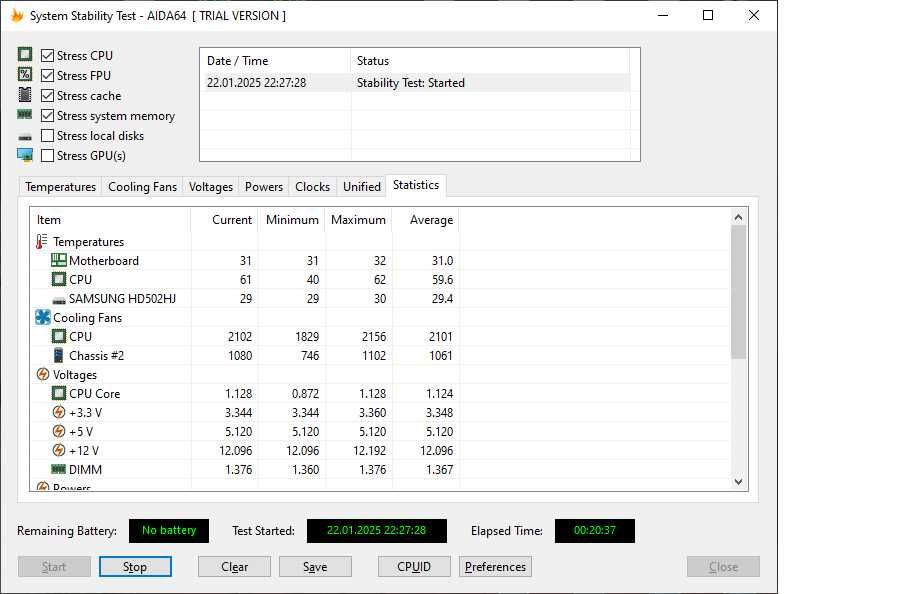Click the Item column header
Viewport: 910px width, 594px height.
(110, 220)
